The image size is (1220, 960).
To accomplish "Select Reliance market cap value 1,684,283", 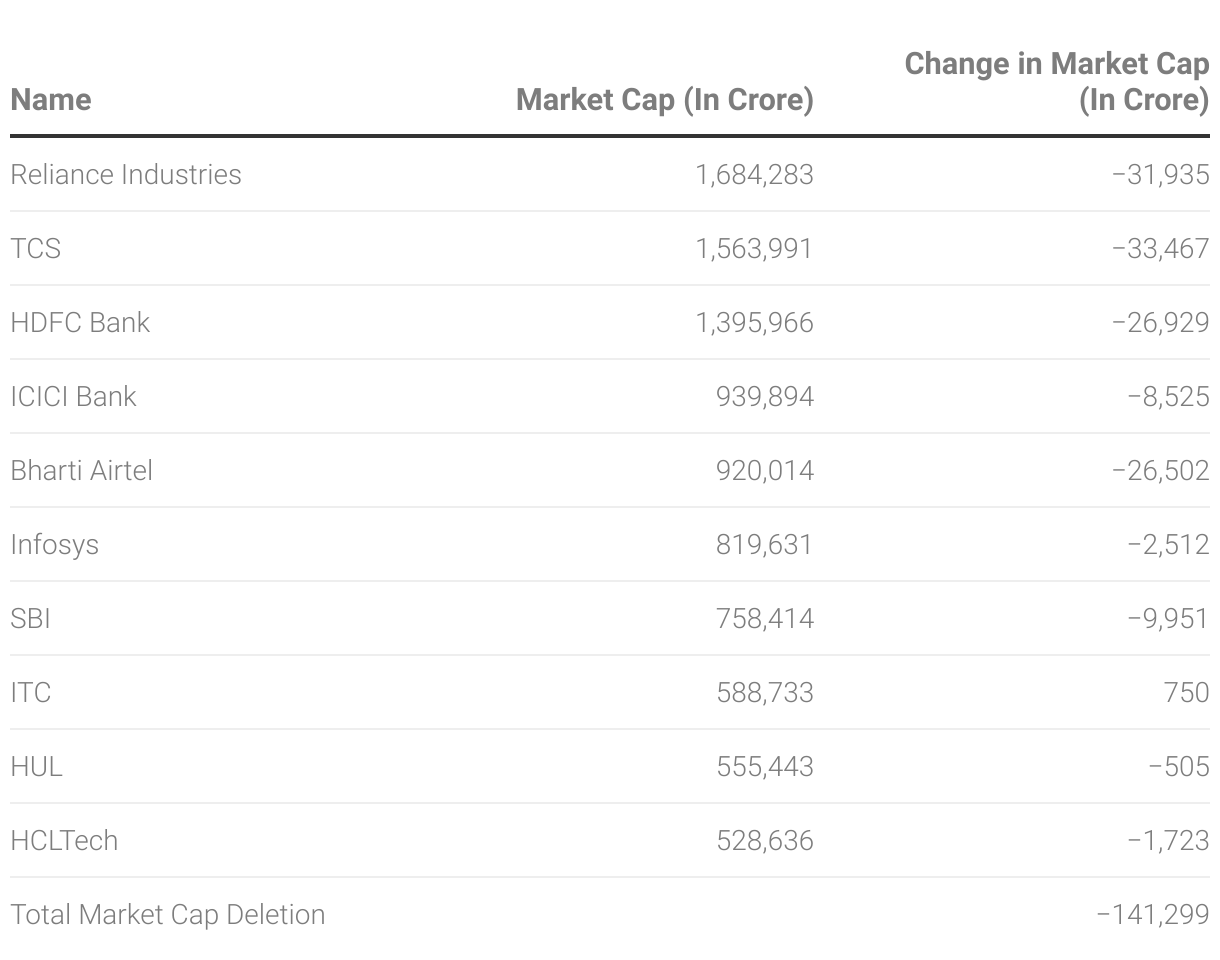I will 754,175.
